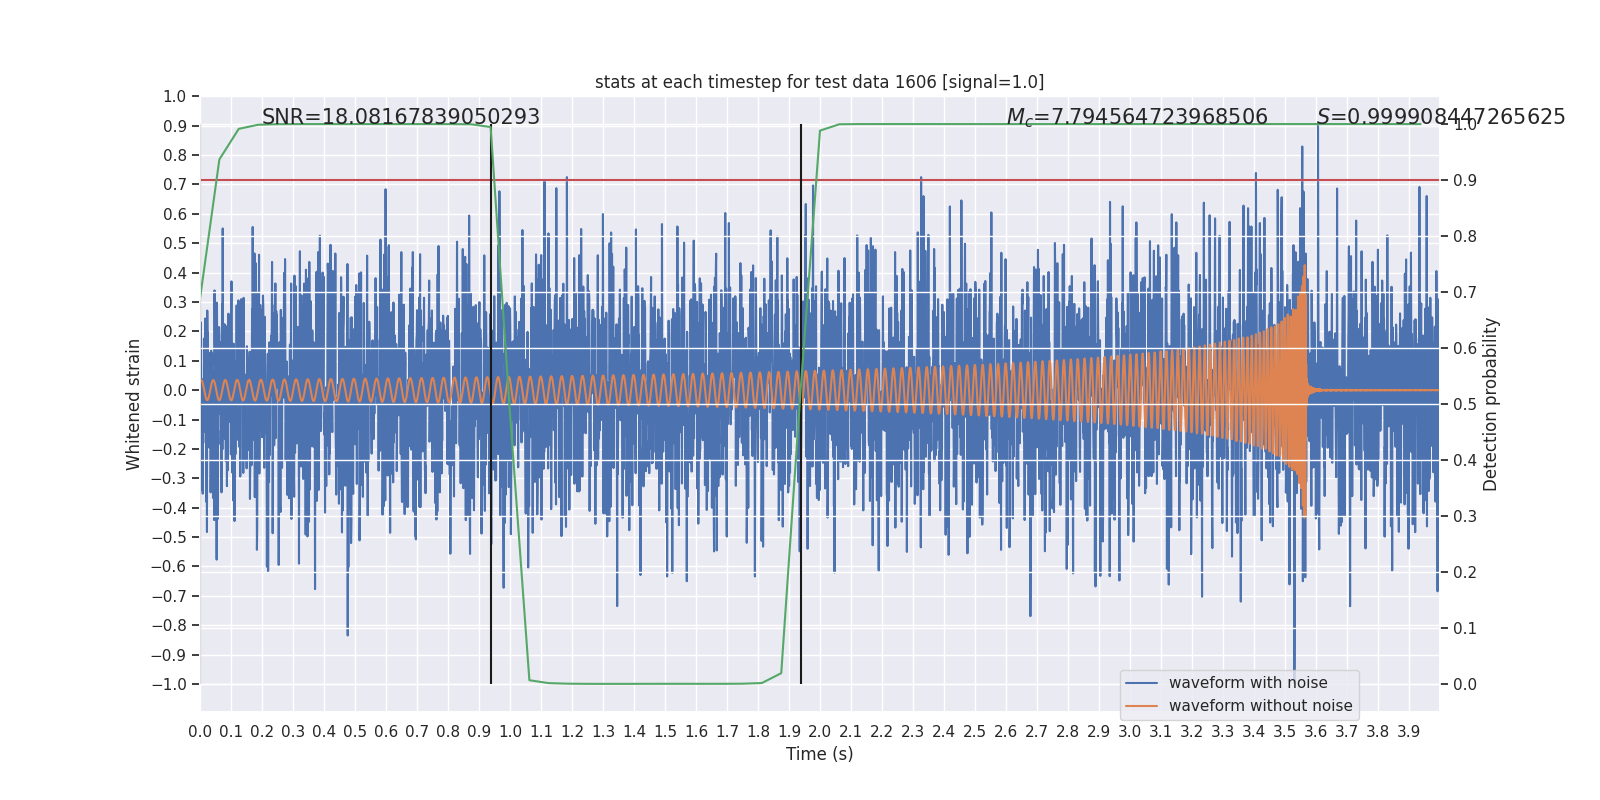Click the 'waveform with noise' legend label

[x=1247, y=683]
